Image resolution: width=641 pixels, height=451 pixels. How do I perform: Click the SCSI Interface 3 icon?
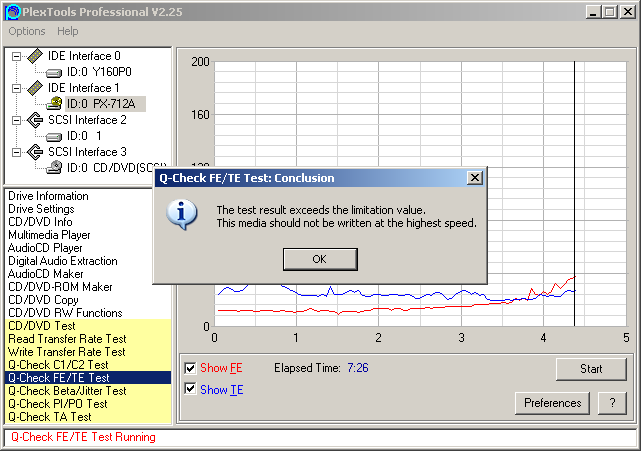[x=35, y=152]
